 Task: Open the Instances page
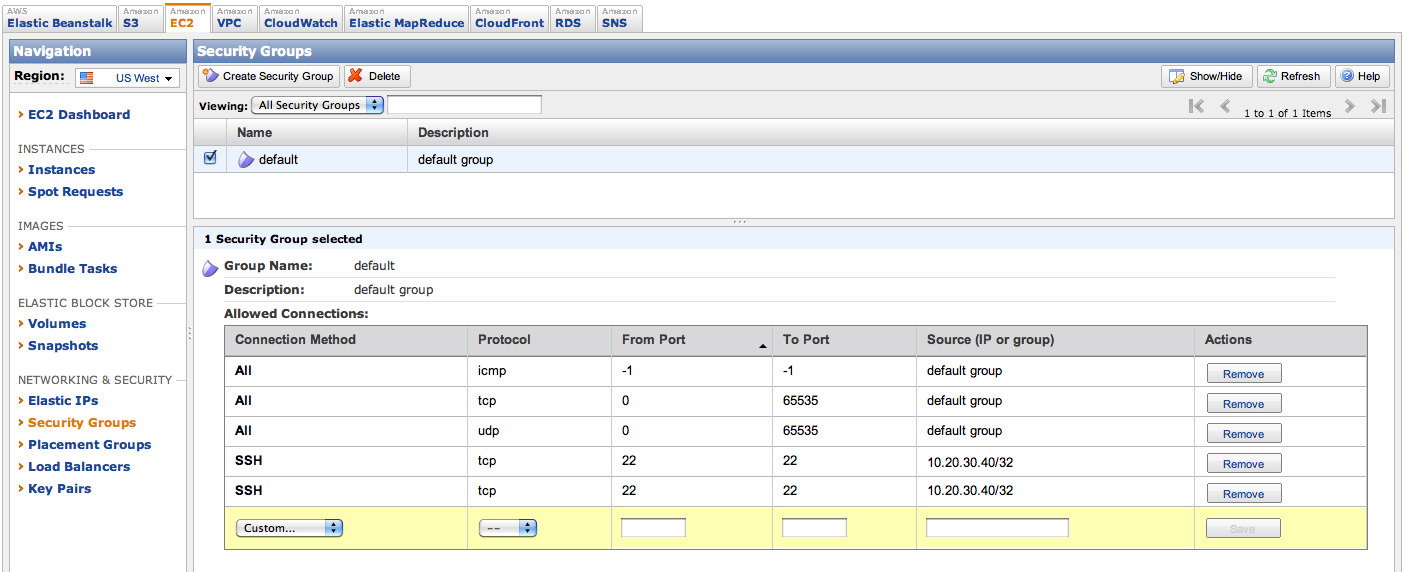(61, 170)
